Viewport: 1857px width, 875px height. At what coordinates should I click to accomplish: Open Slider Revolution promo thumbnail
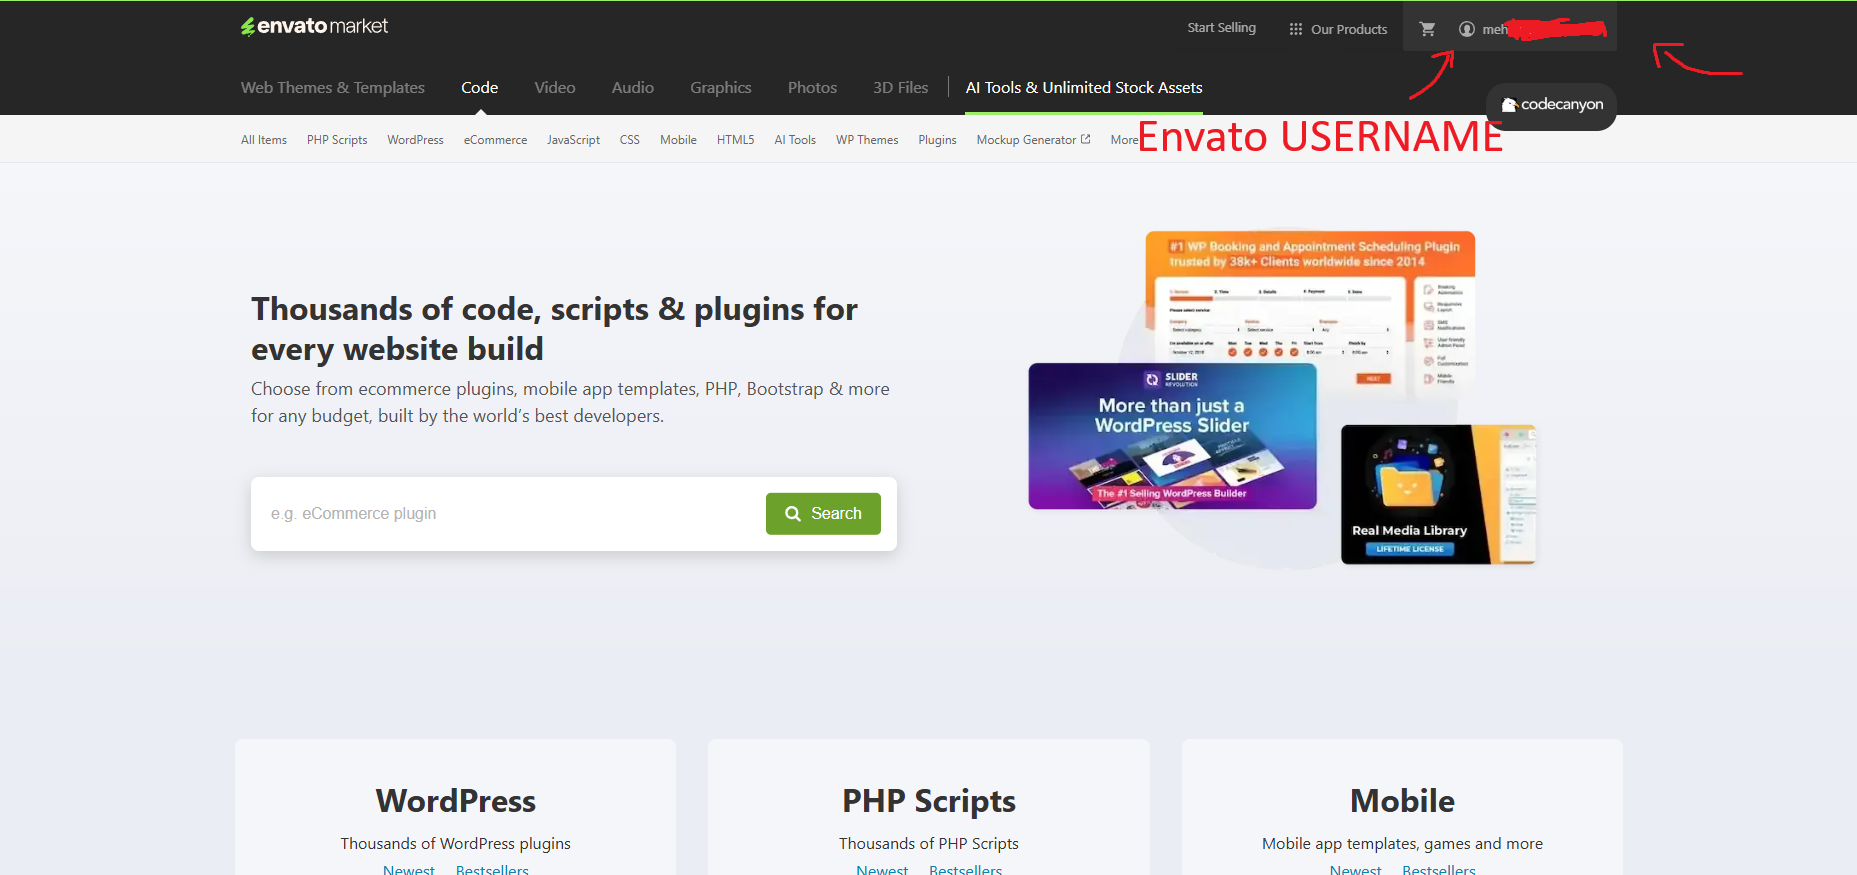(1172, 436)
